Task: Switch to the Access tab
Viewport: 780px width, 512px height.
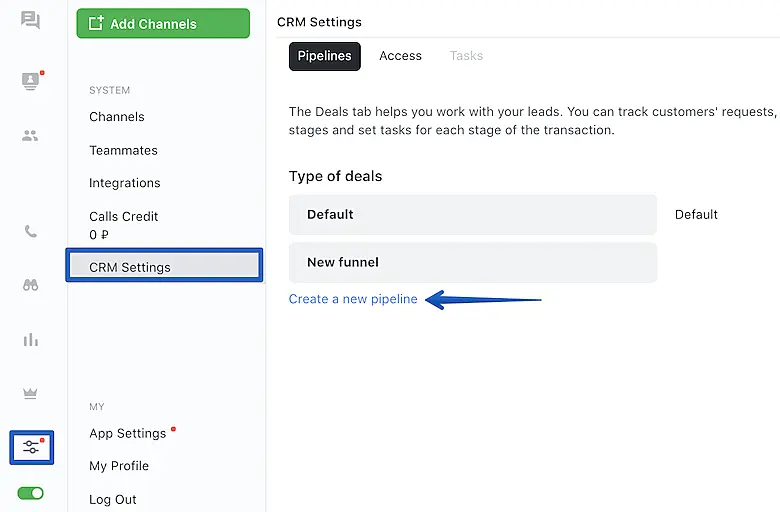Action: 400,56
